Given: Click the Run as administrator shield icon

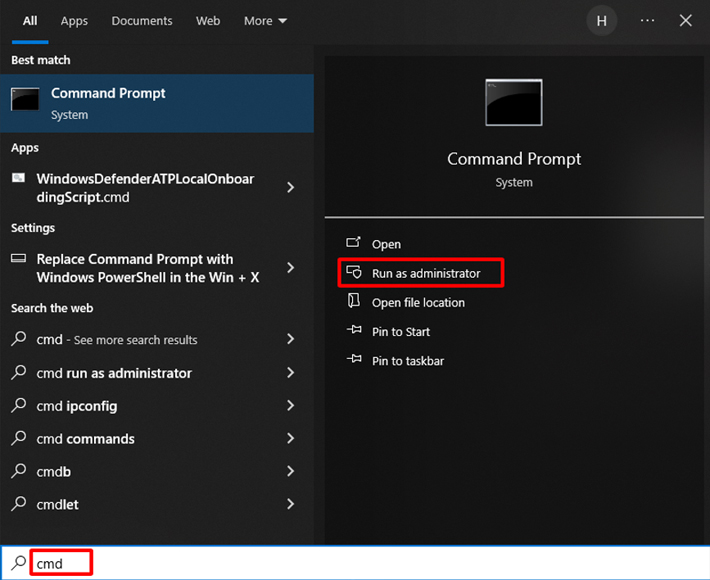Looking at the screenshot, I should [x=353, y=273].
